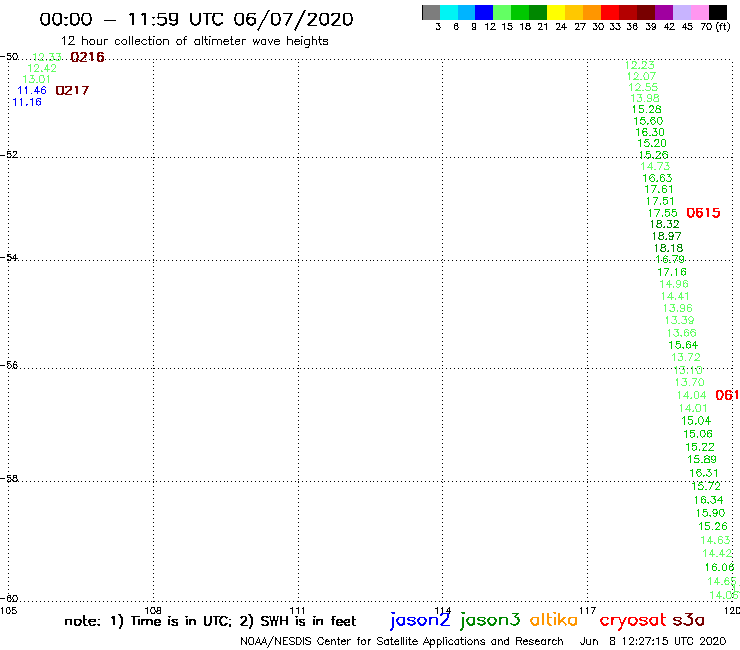Select the cryosat satellite legend label
The image size is (740, 650).
tap(633, 621)
